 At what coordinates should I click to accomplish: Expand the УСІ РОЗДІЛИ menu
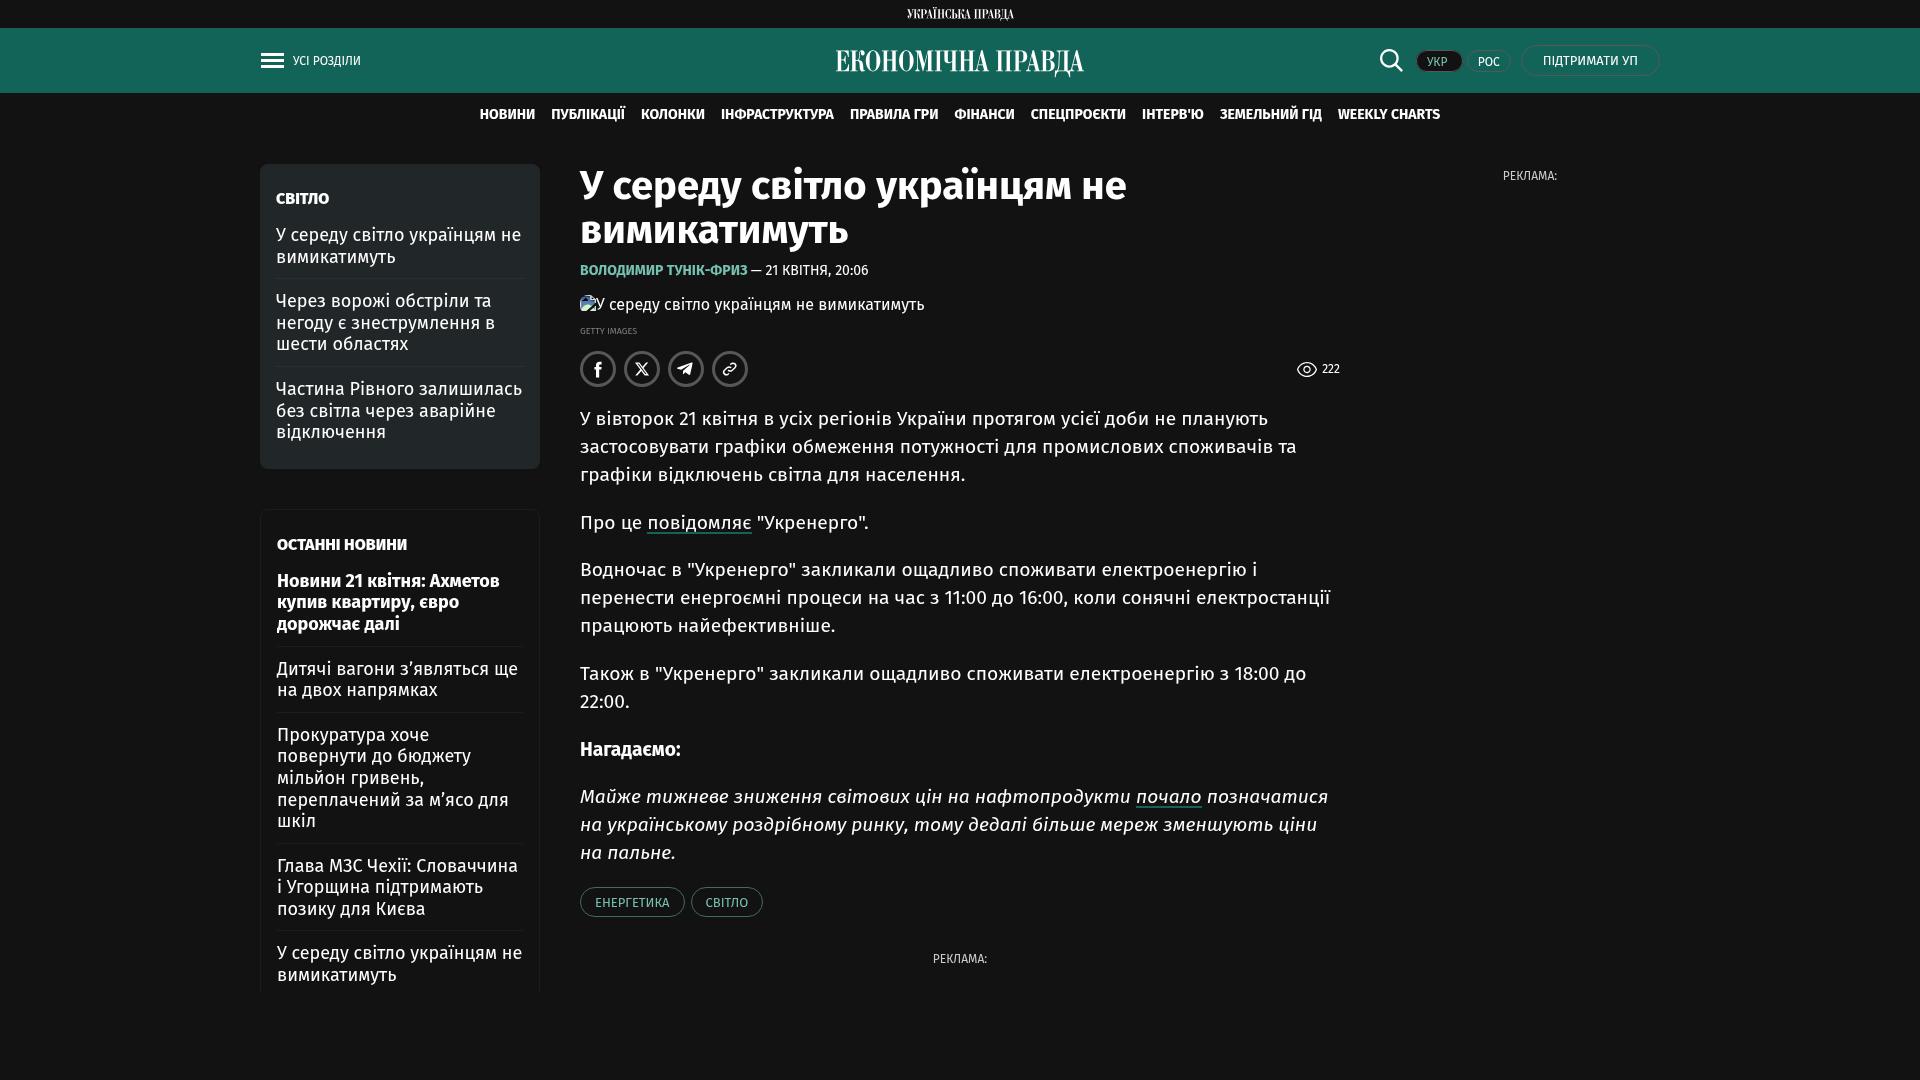tap(326, 61)
